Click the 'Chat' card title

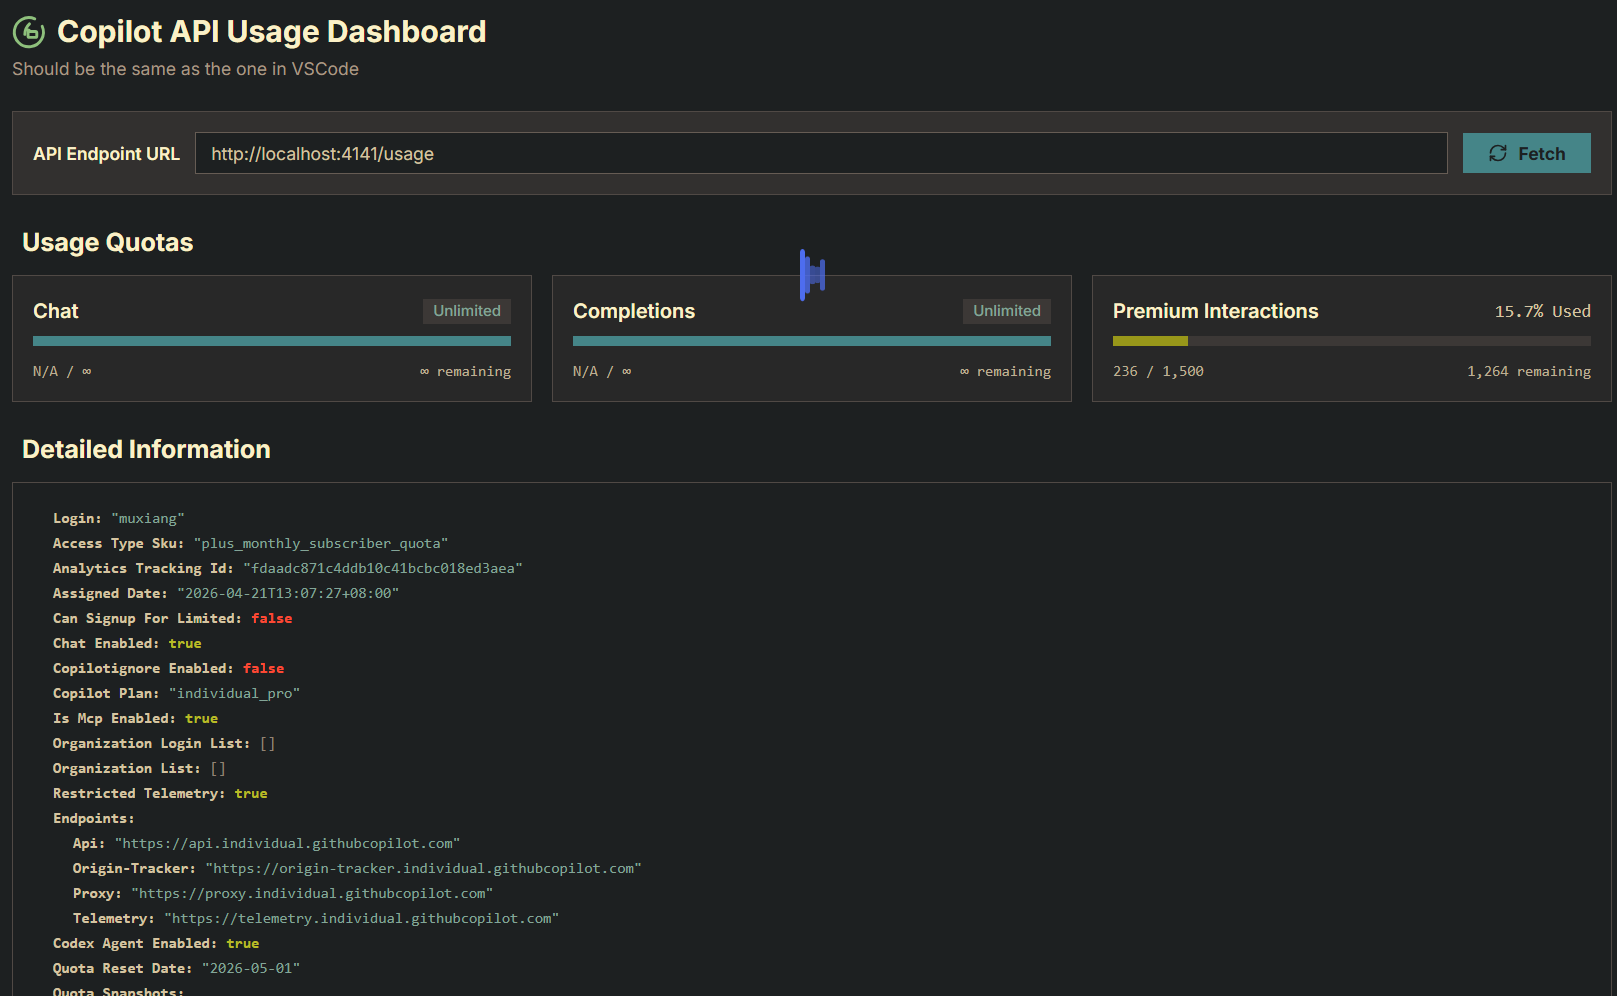tap(56, 311)
